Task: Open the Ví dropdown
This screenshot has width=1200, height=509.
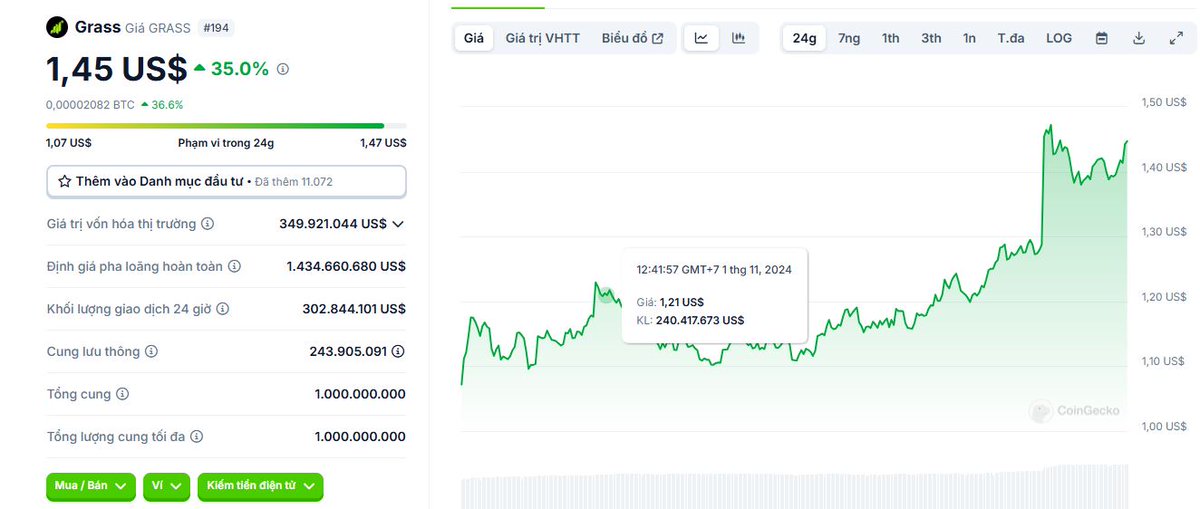Action: pyautogui.click(x=166, y=486)
